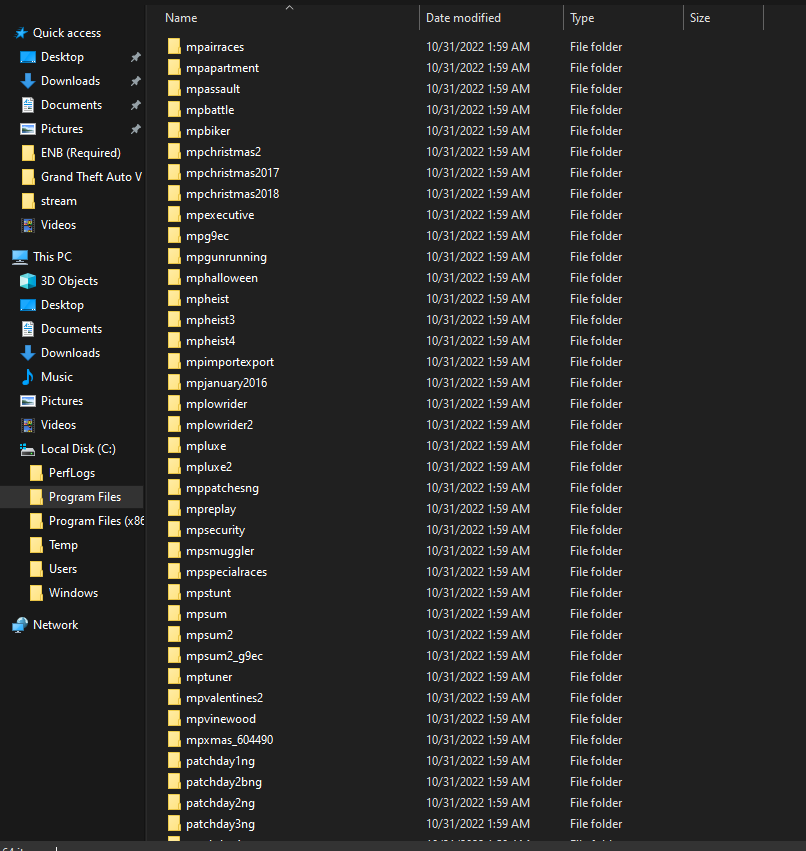
Task: Click the pin icon next to Documents
Action: (136, 105)
